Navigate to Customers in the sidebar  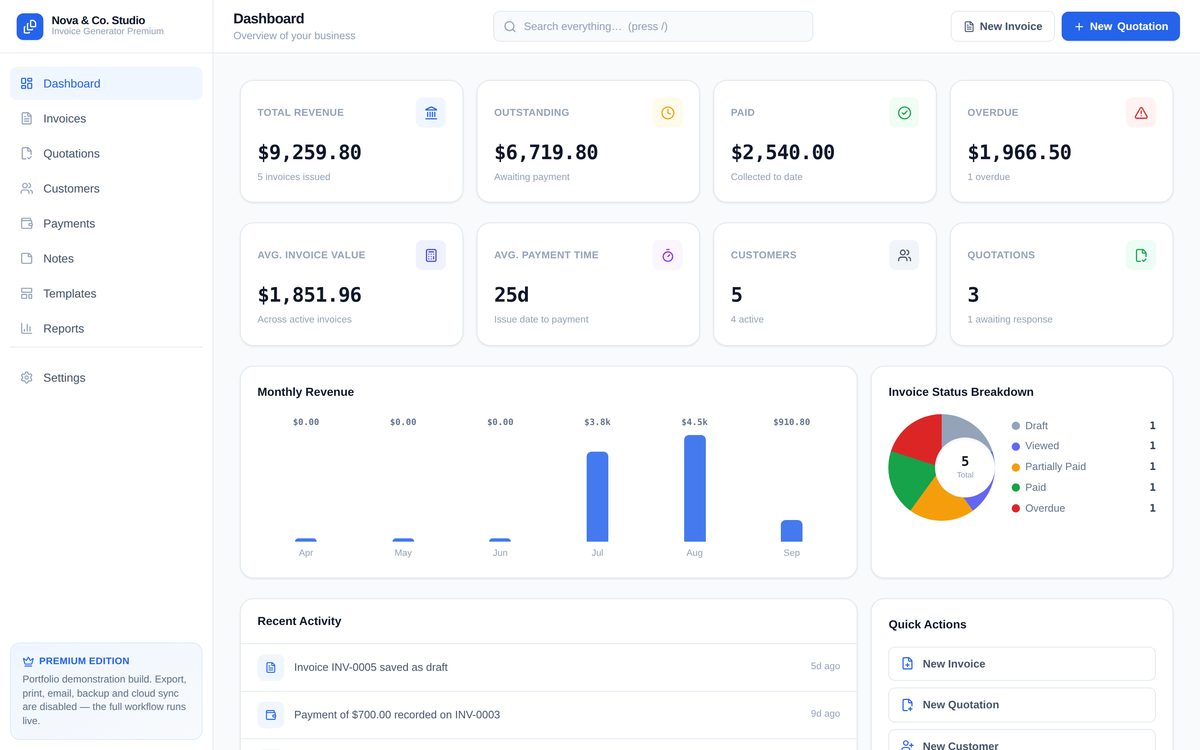(x=106, y=189)
